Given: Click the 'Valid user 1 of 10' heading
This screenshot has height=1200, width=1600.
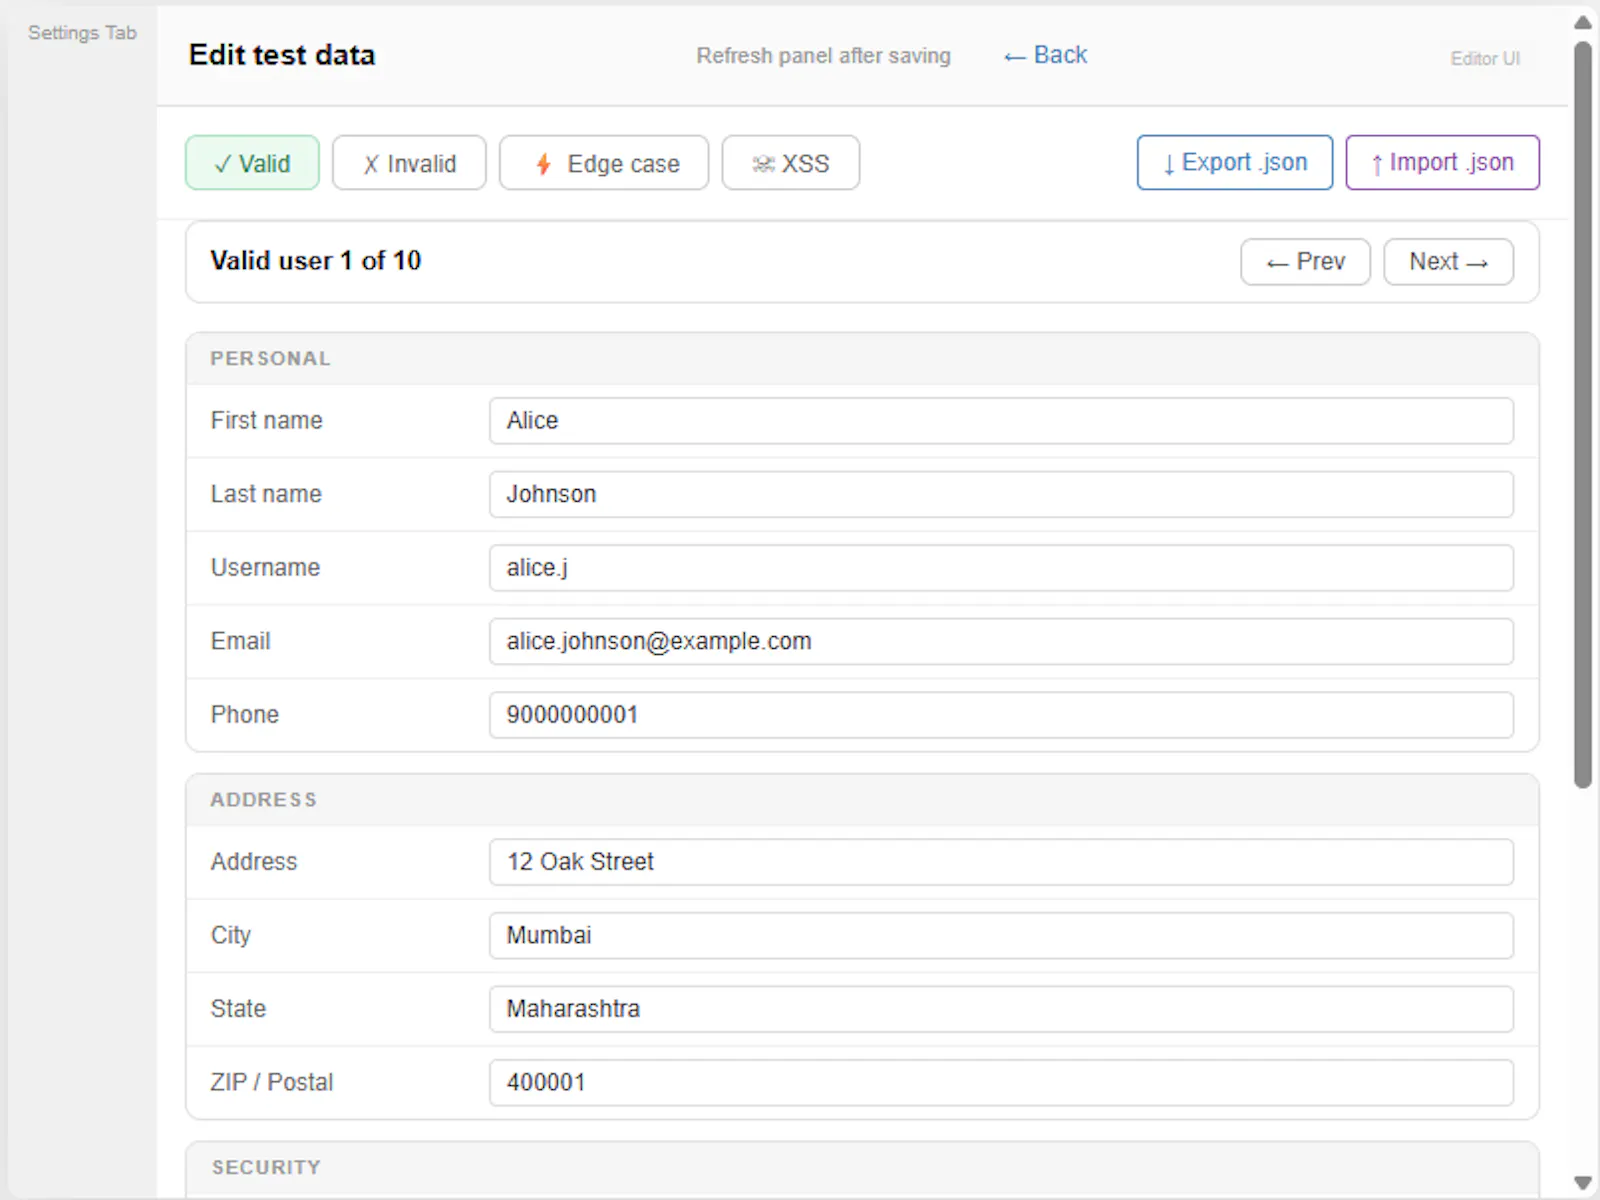Looking at the screenshot, I should [x=315, y=261].
